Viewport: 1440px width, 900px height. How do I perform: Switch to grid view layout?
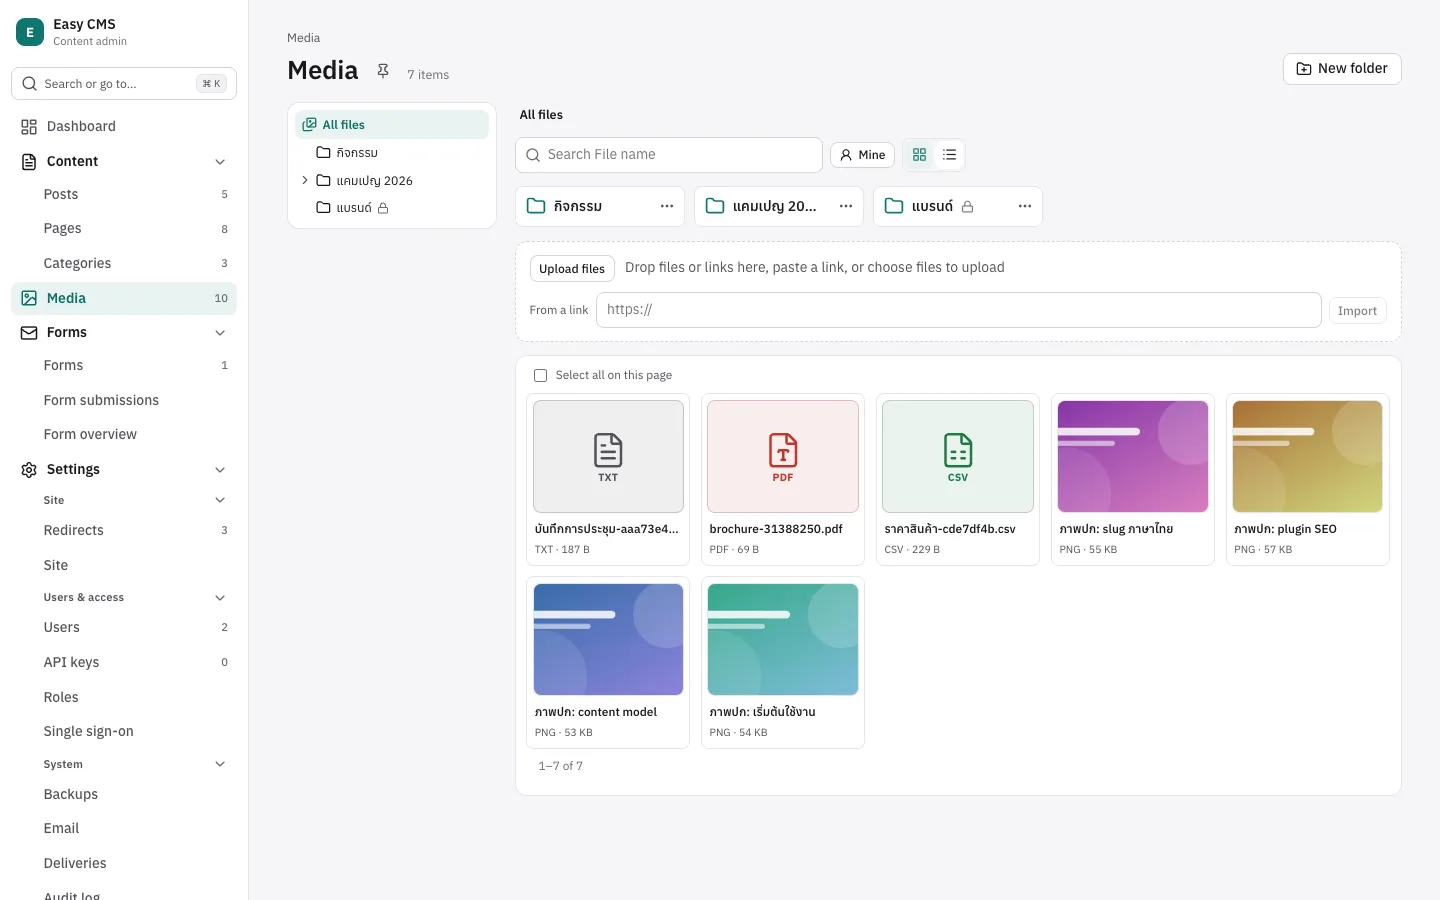920,155
